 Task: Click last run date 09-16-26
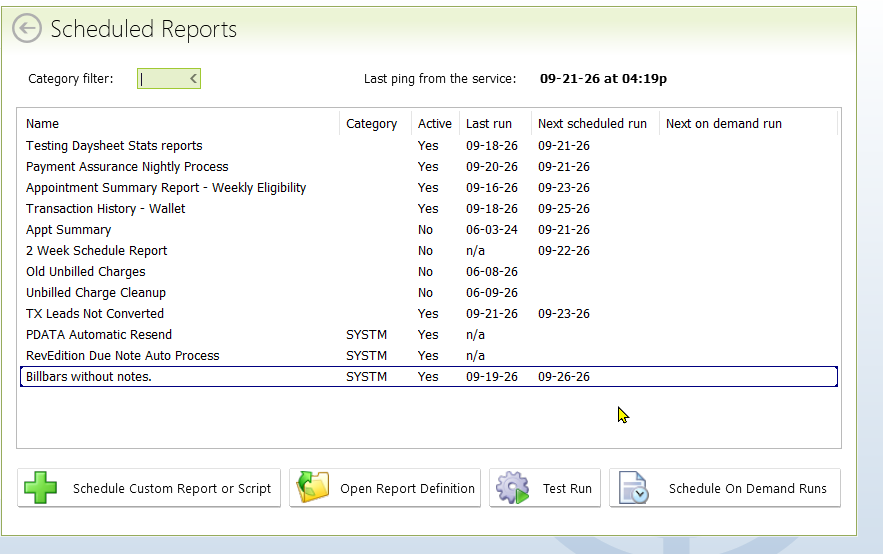[492, 187]
